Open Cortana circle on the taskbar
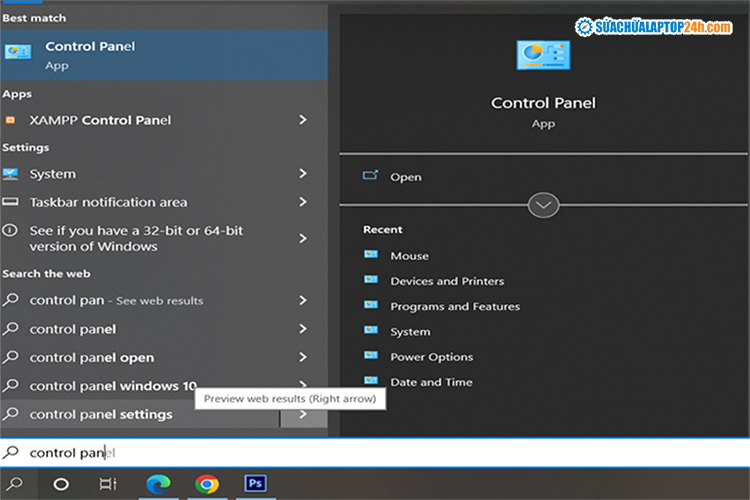Screen dimensions: 750x500 61,484
